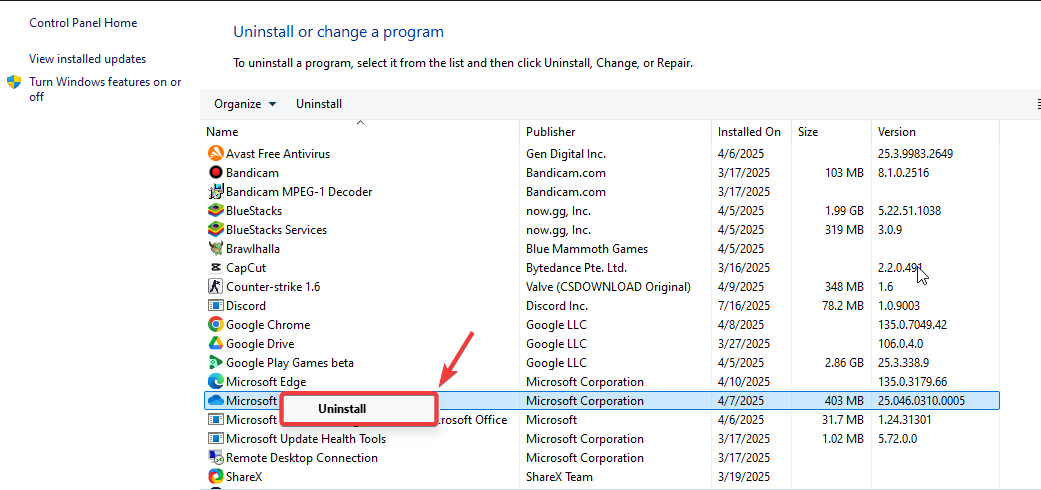
Task: Click the 78.2 MB size value
Action: (842, 306)
